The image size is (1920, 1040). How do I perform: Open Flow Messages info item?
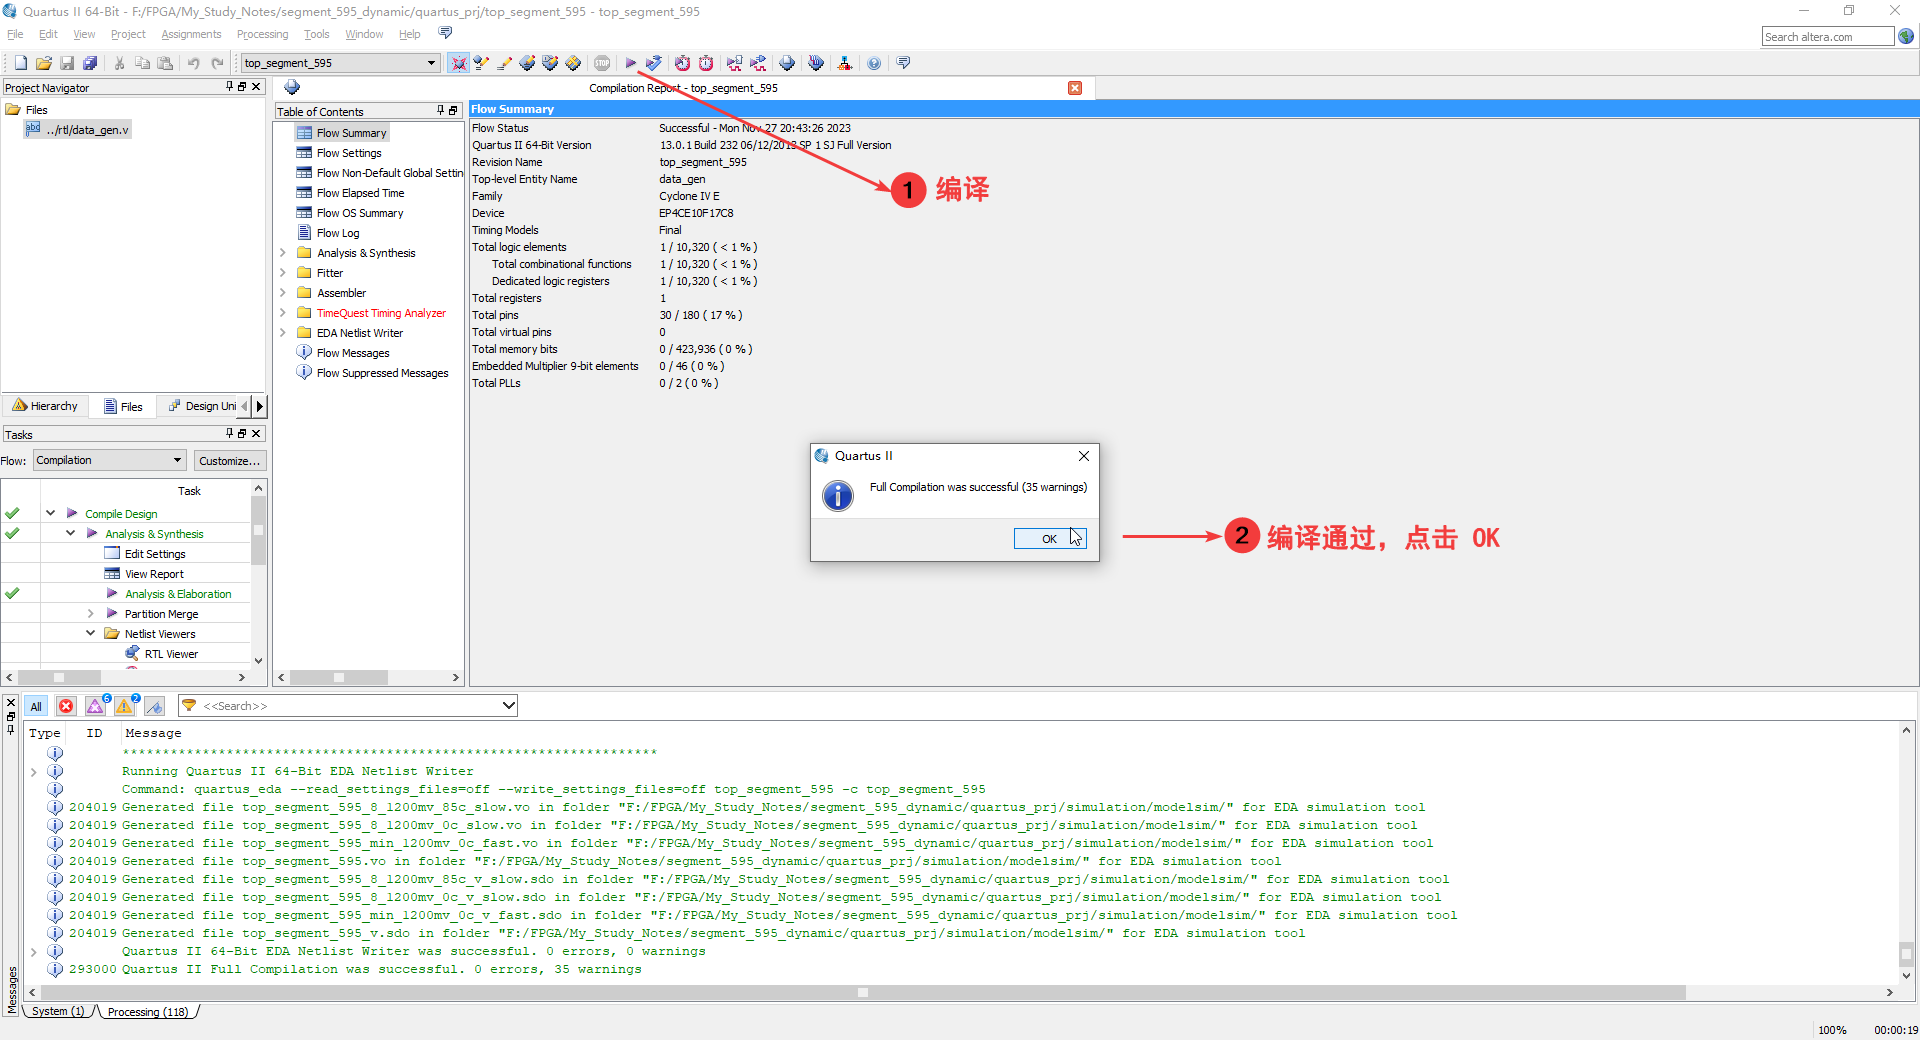(353, 353)
